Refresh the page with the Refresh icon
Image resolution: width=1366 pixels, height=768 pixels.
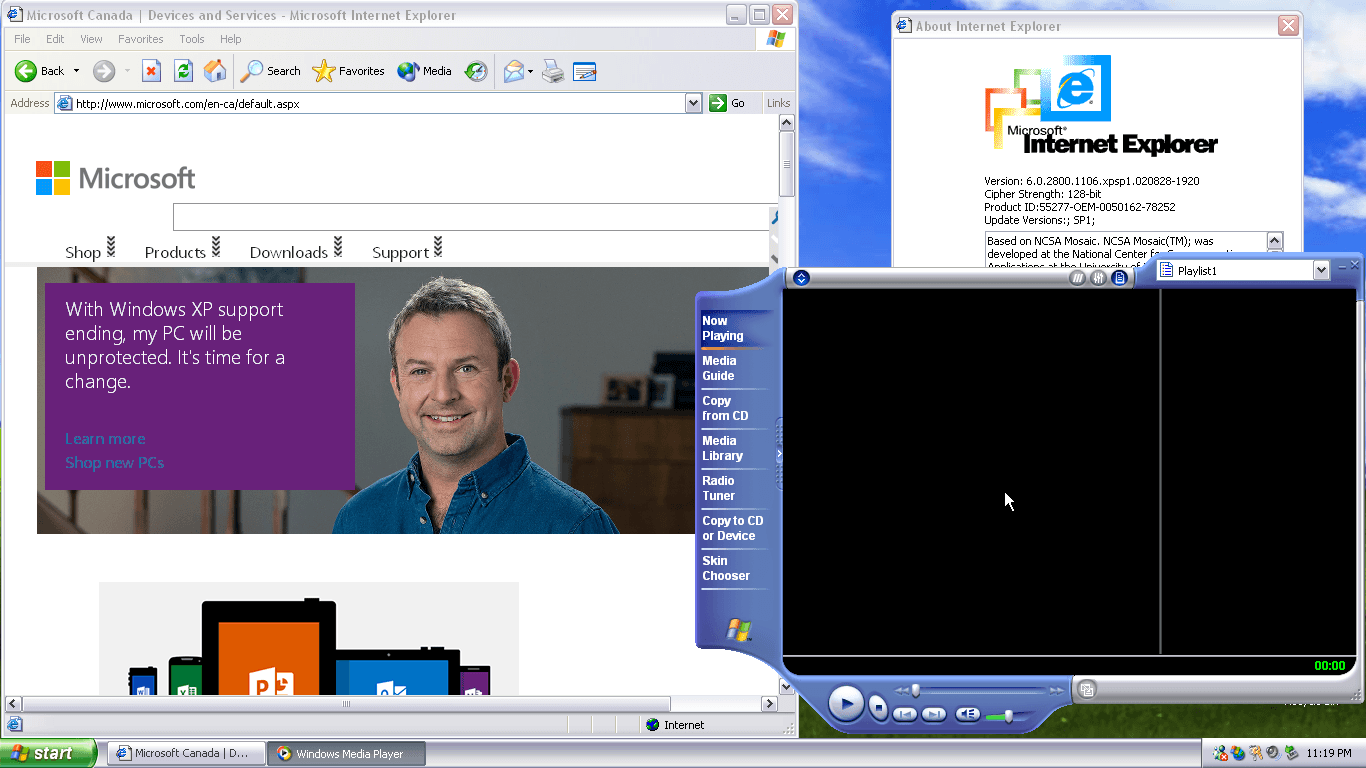coord(183,71)
